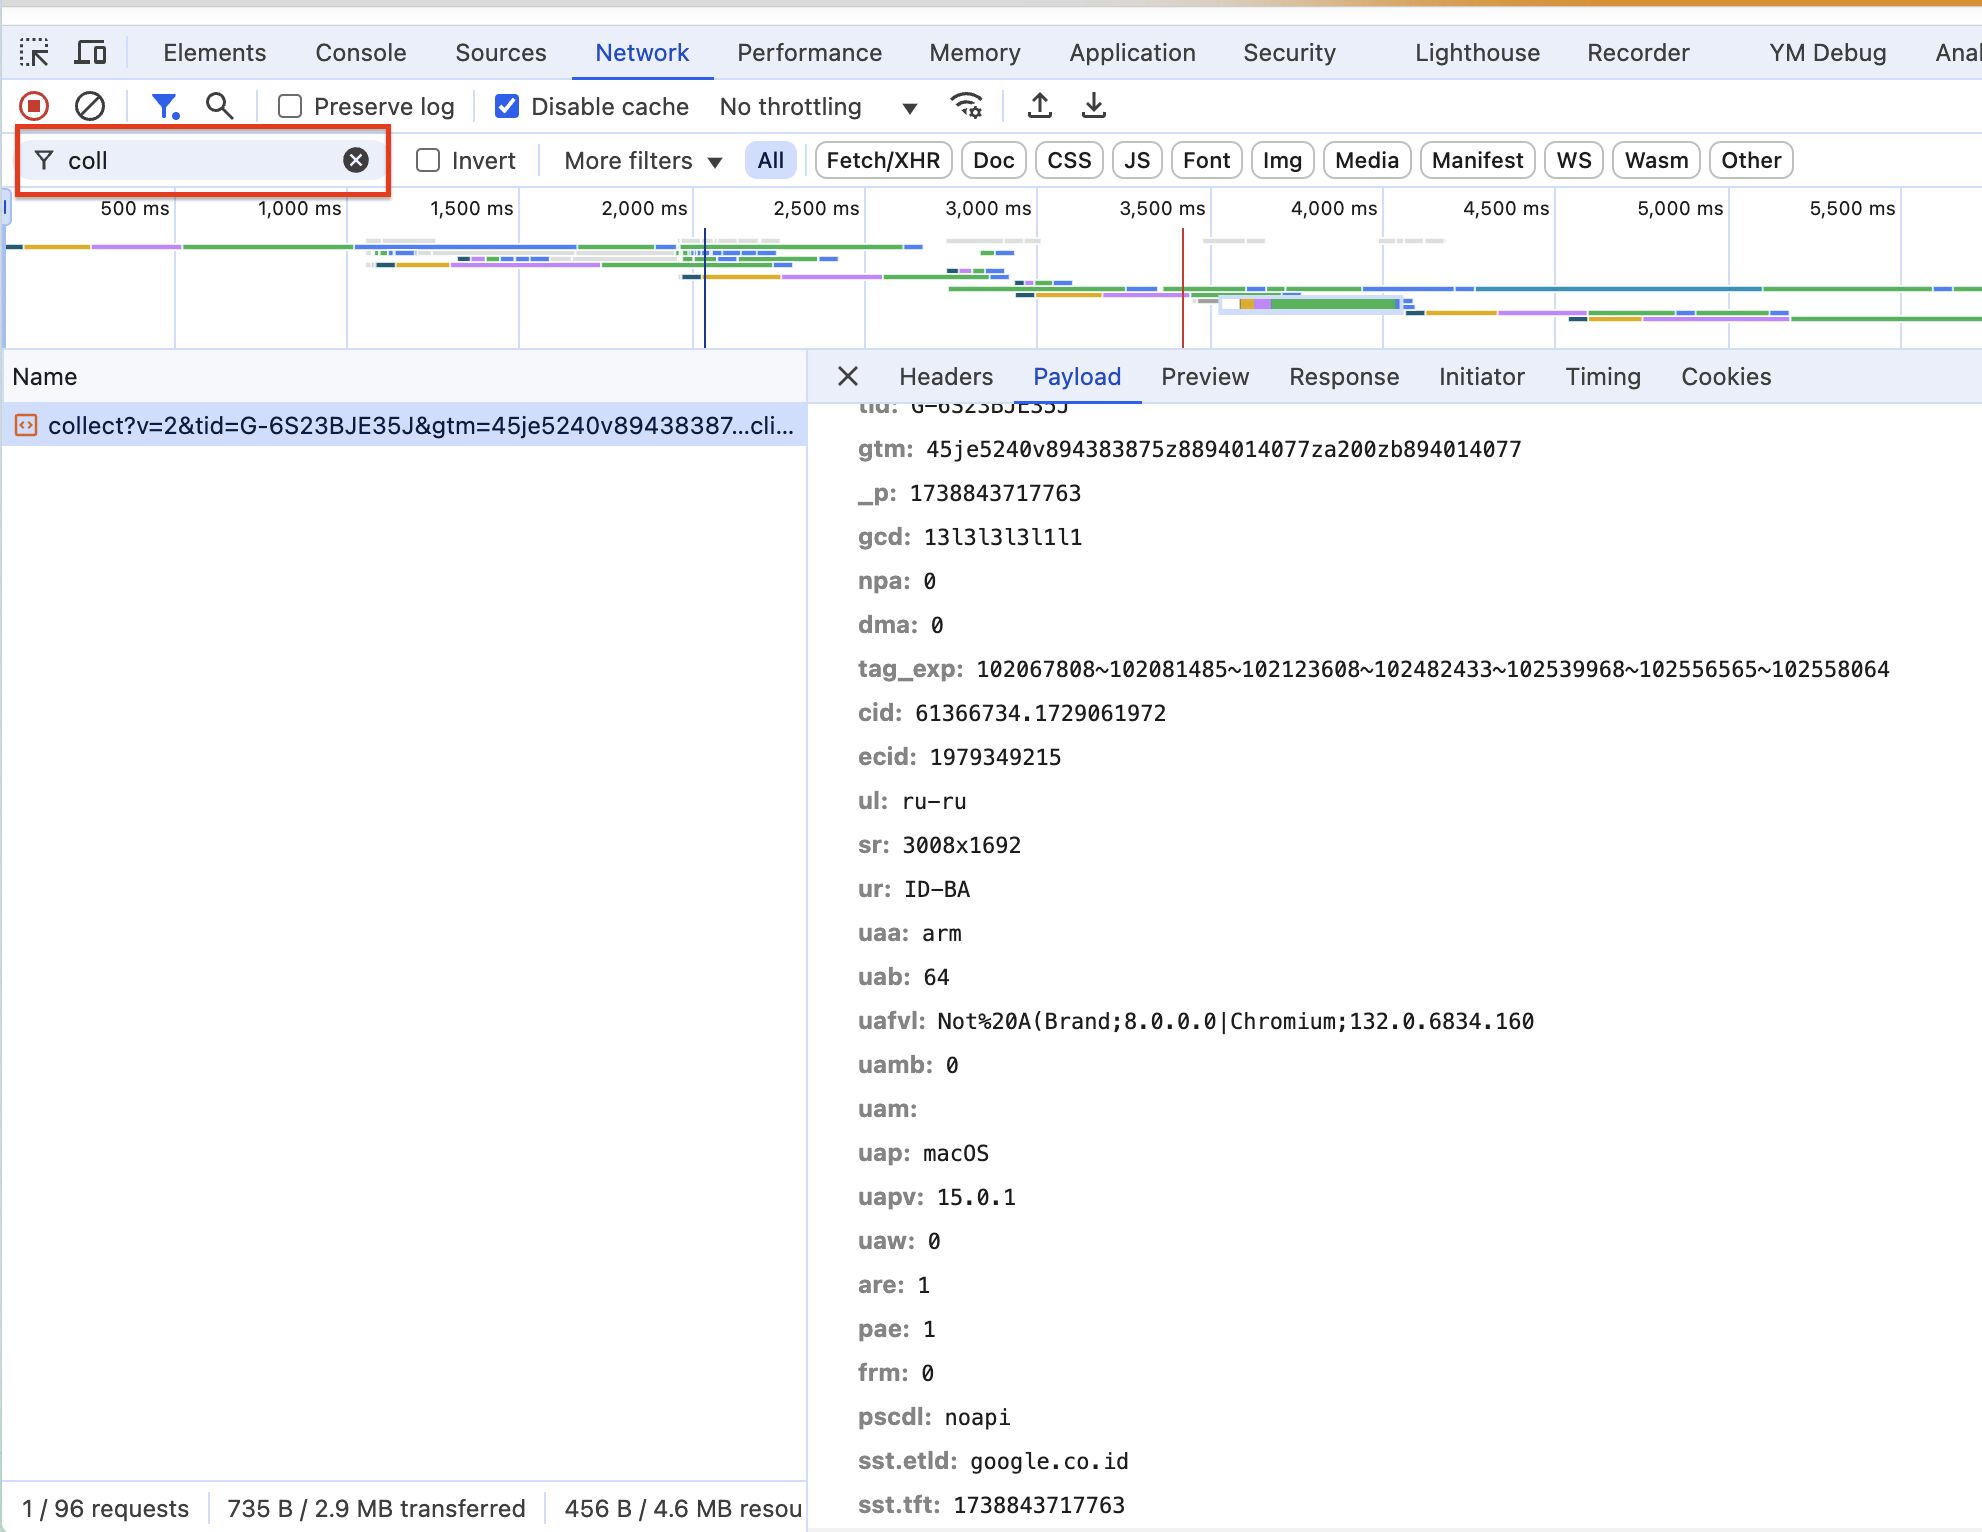Toggle the filter funnel icon
This screenshot has height=1532, width=1982.
164,106
